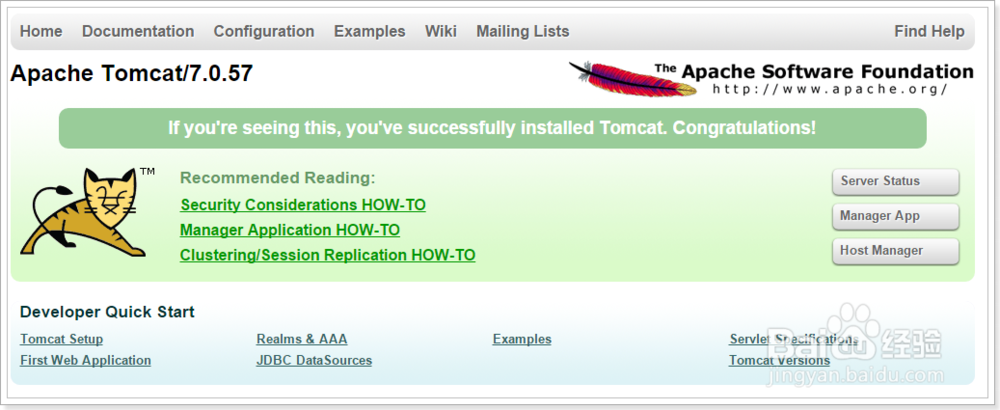Click the Host Manager button
Viewport: 1000px width, 410px height.
(x=895, y=251)
